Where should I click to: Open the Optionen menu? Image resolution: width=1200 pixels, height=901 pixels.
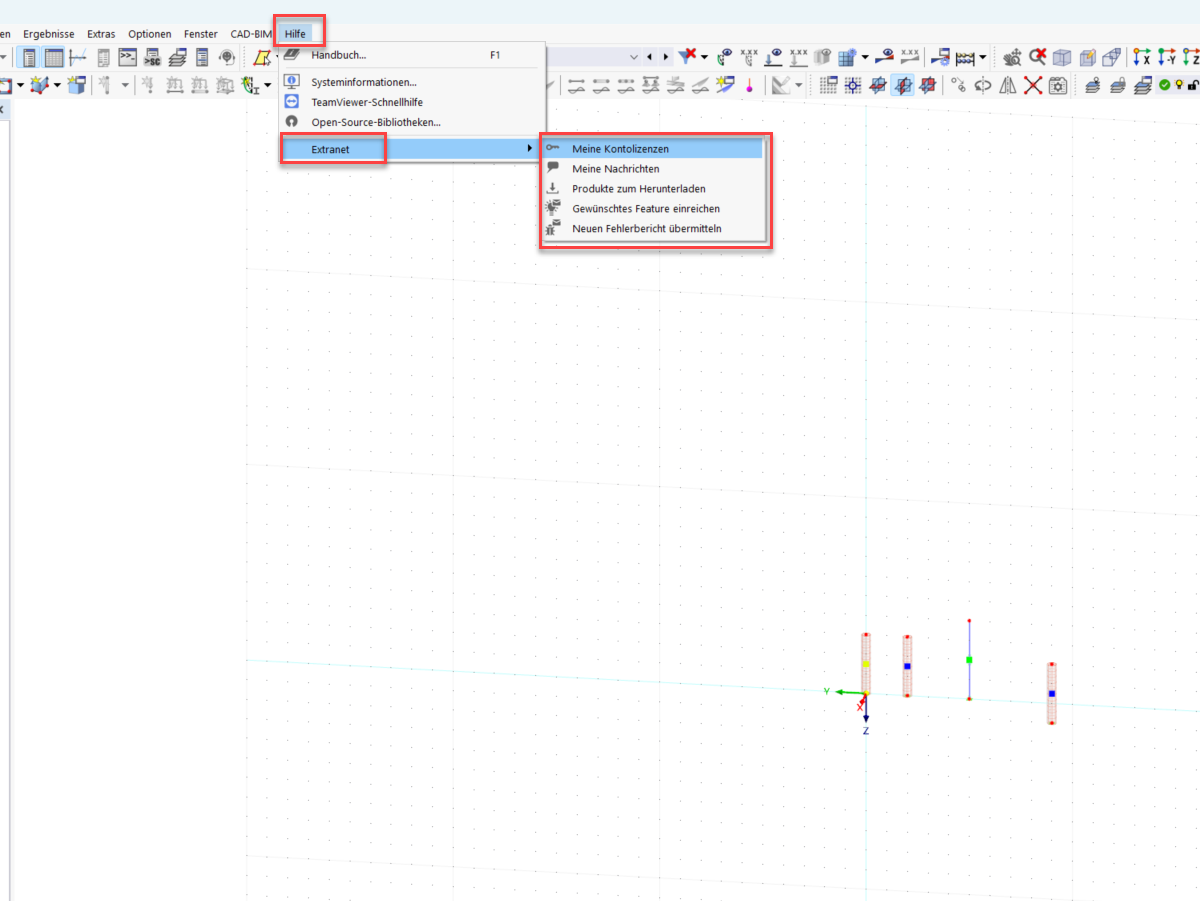(149, 33)
